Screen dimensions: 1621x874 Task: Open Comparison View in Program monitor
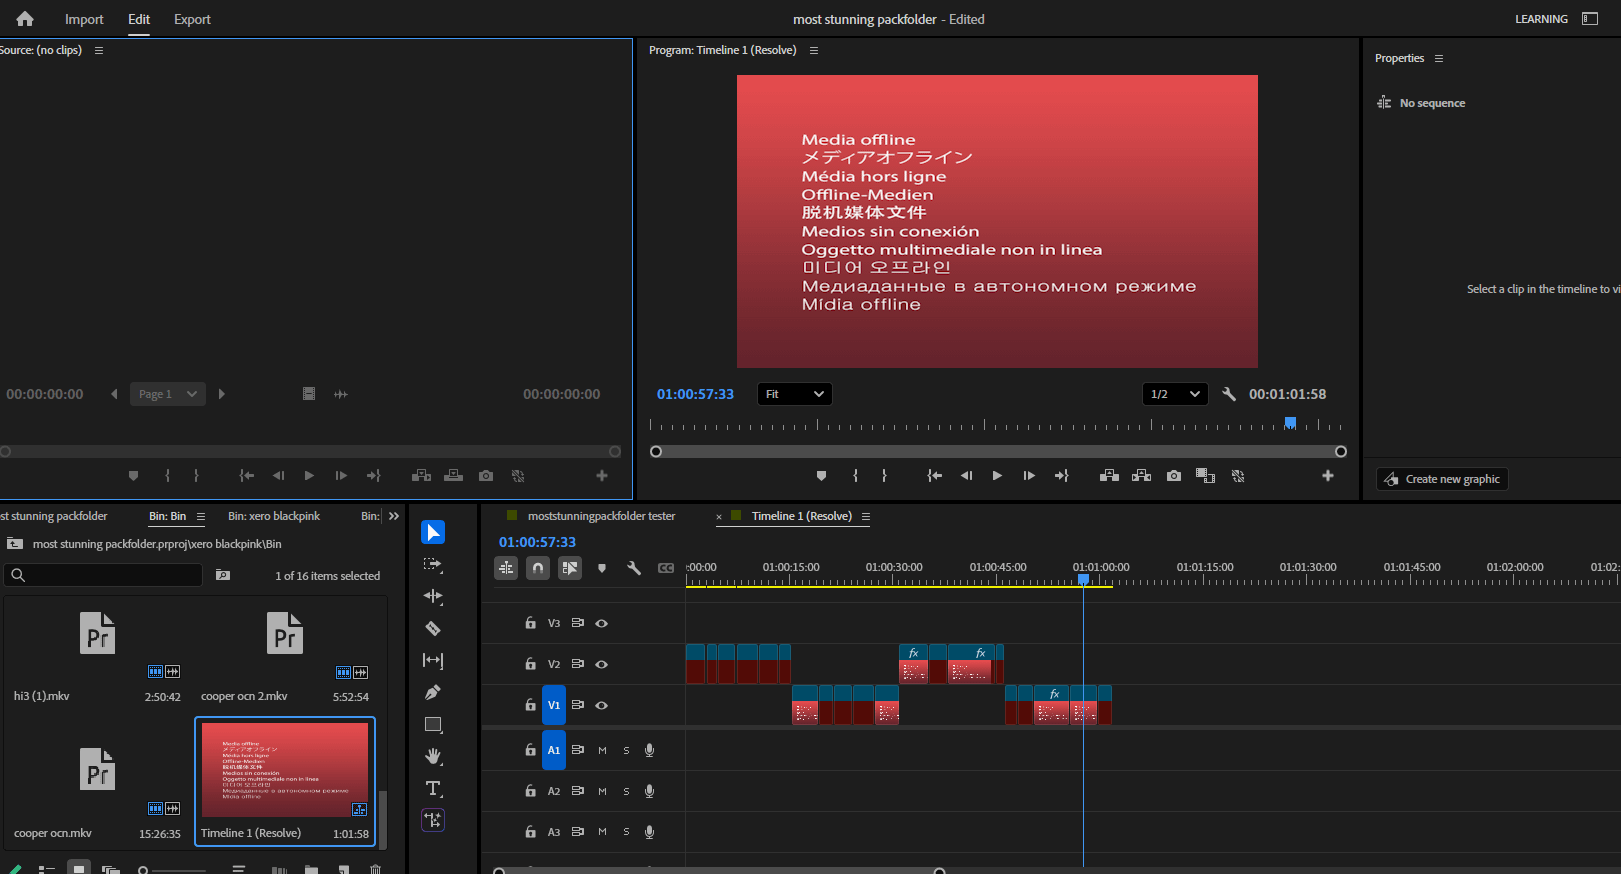click(1205, 476)
